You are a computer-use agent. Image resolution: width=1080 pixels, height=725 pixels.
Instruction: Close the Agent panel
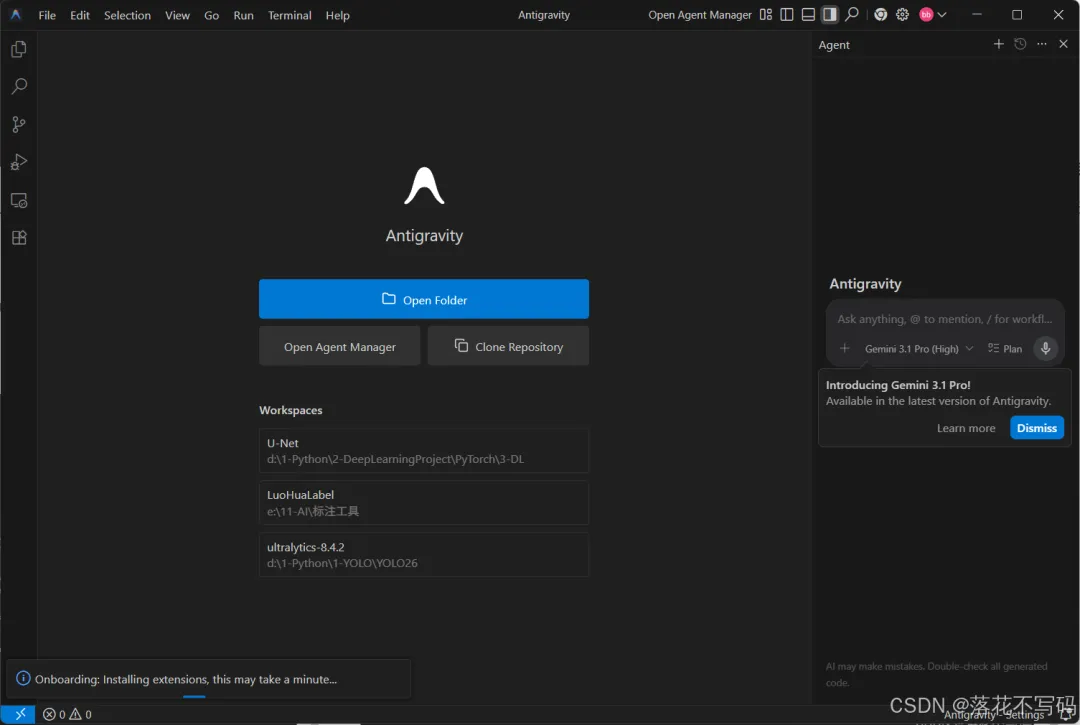pos(1063,44)
